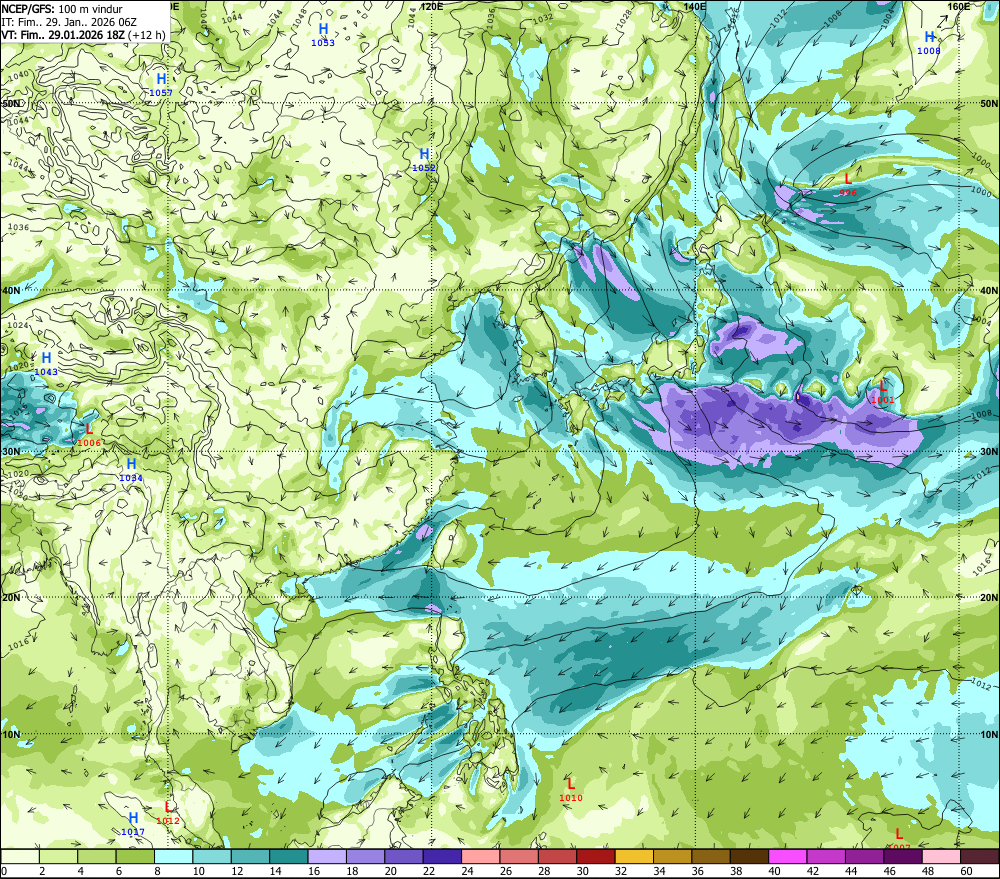Click the 'VT: Fim.. 29.01.2026 18Z (+12 h)' line

83,35
